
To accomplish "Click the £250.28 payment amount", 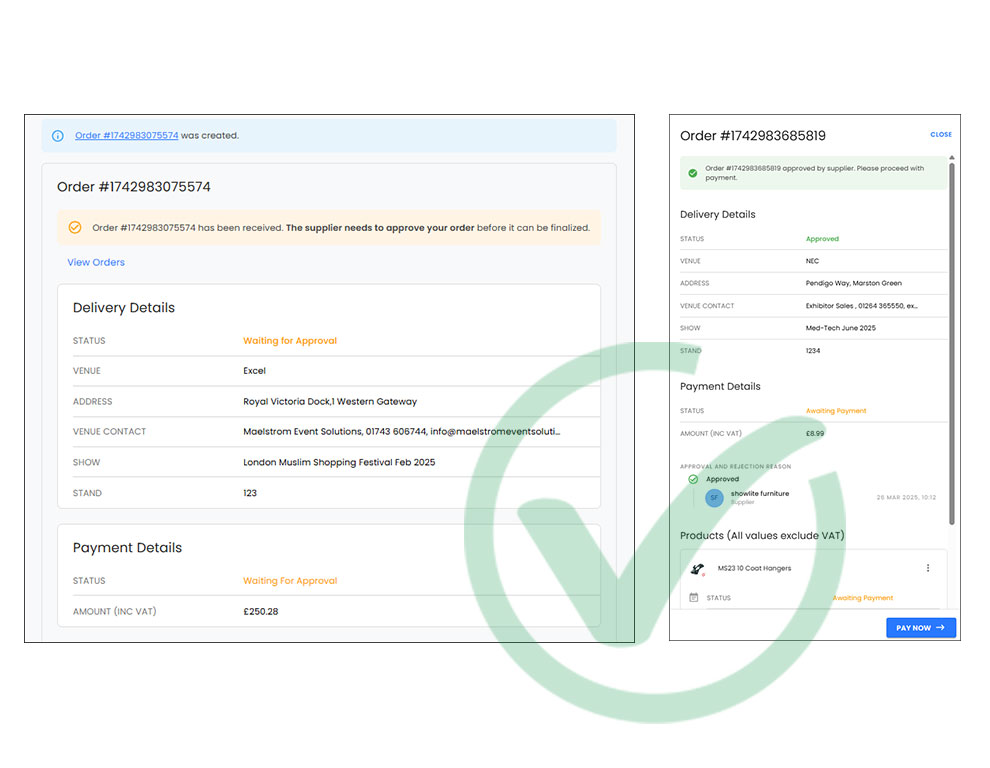I will (x=260, y=611).
